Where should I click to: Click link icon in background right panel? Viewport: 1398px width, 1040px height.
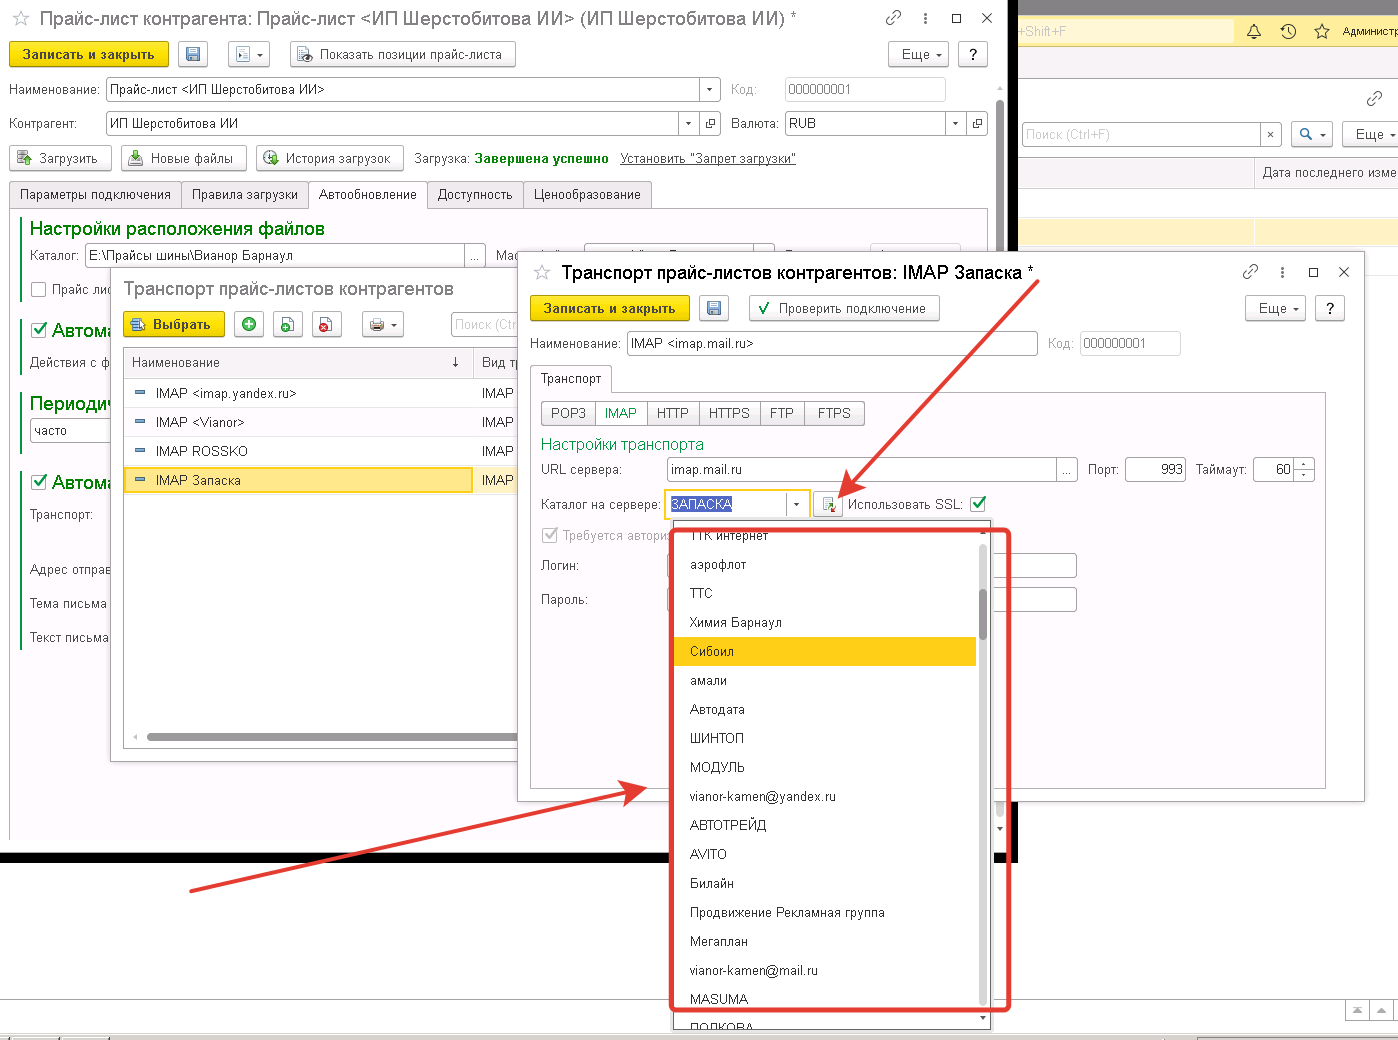[1375, 98]
